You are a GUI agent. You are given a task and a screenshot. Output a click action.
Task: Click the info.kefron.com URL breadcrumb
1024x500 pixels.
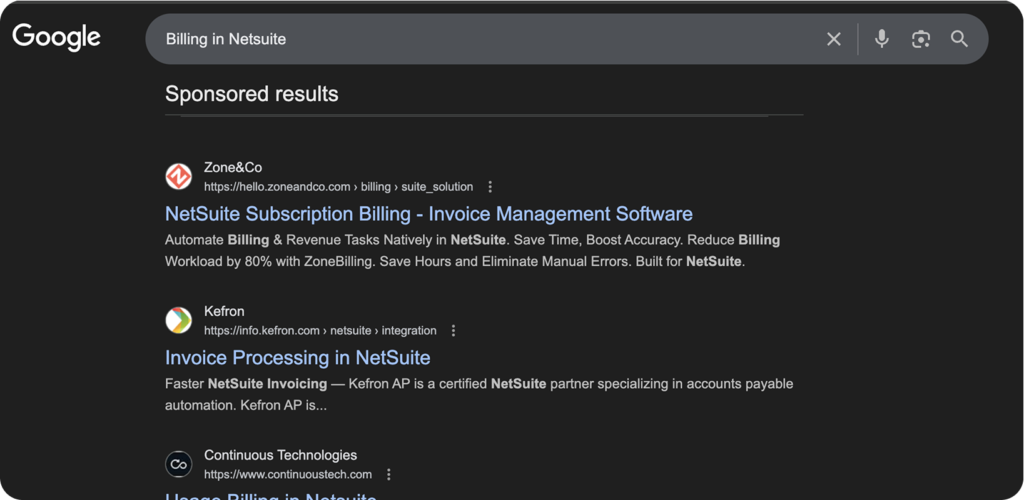(x=320, y=330)
